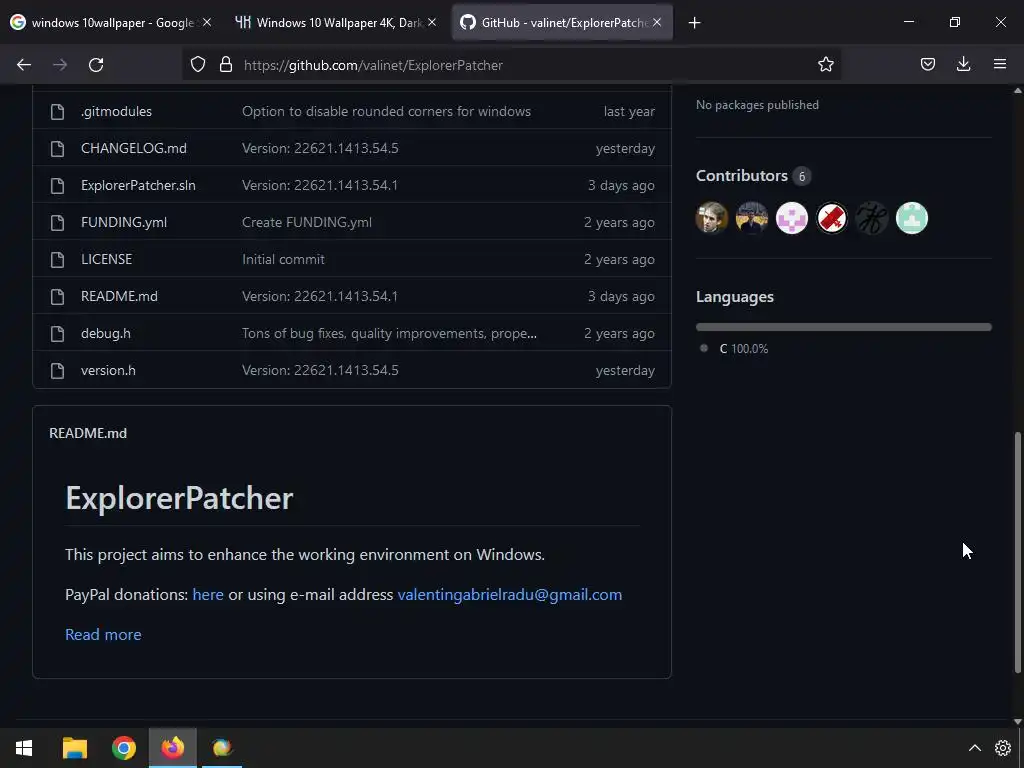This screenshot has width=1024, height=768.
Task: Click file icon beside LICENSE
Action: click(57, 260)
